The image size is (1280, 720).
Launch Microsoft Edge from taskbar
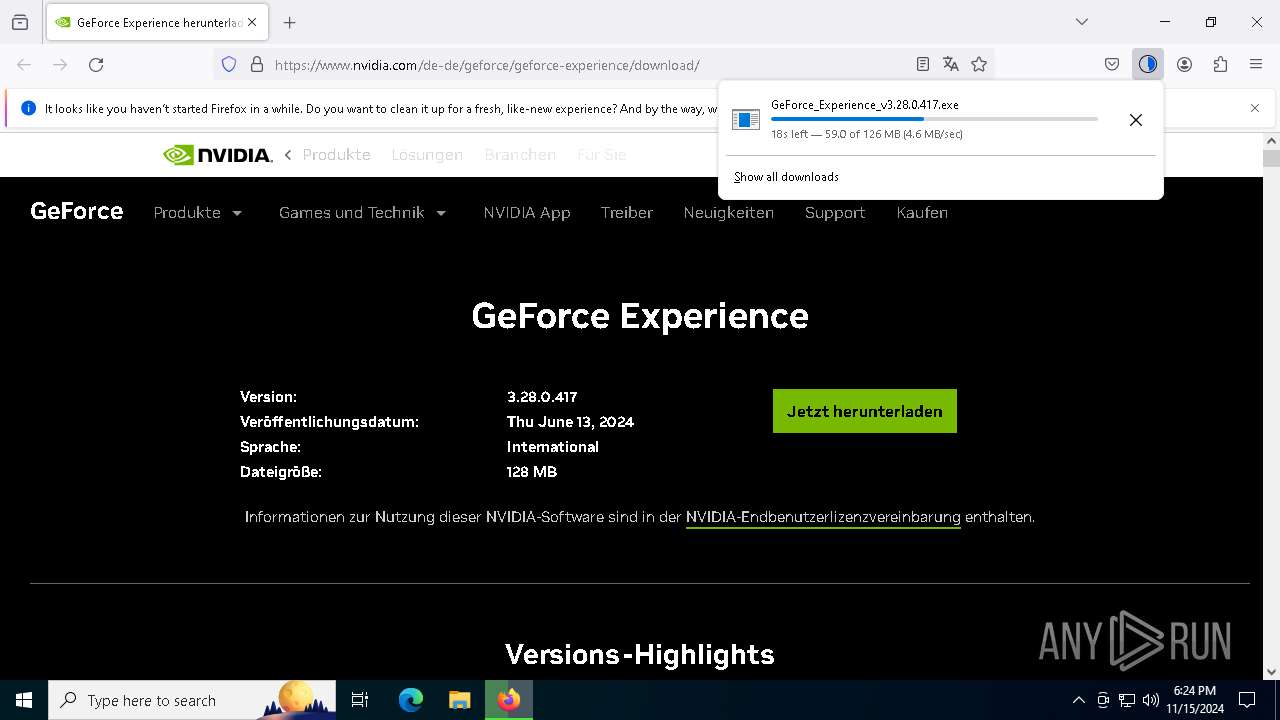tap(411, 700)
